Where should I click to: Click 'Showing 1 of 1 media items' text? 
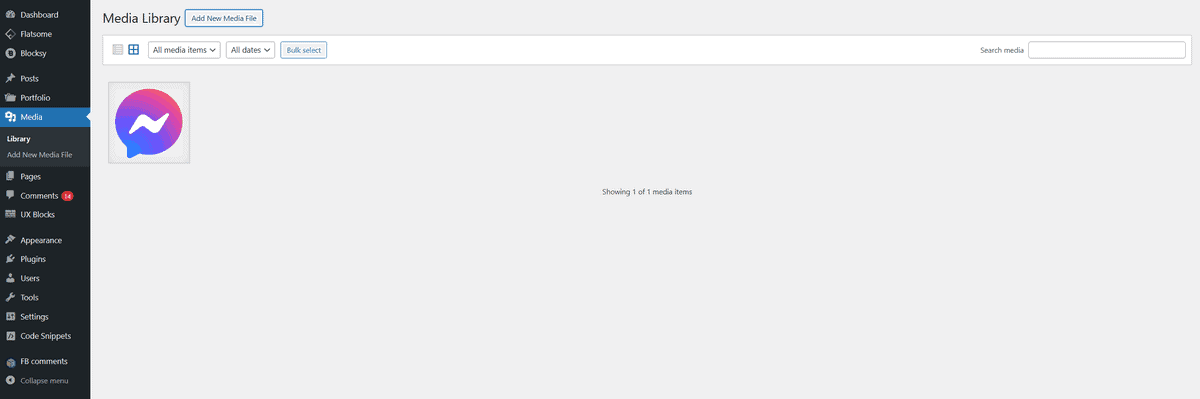647,191
